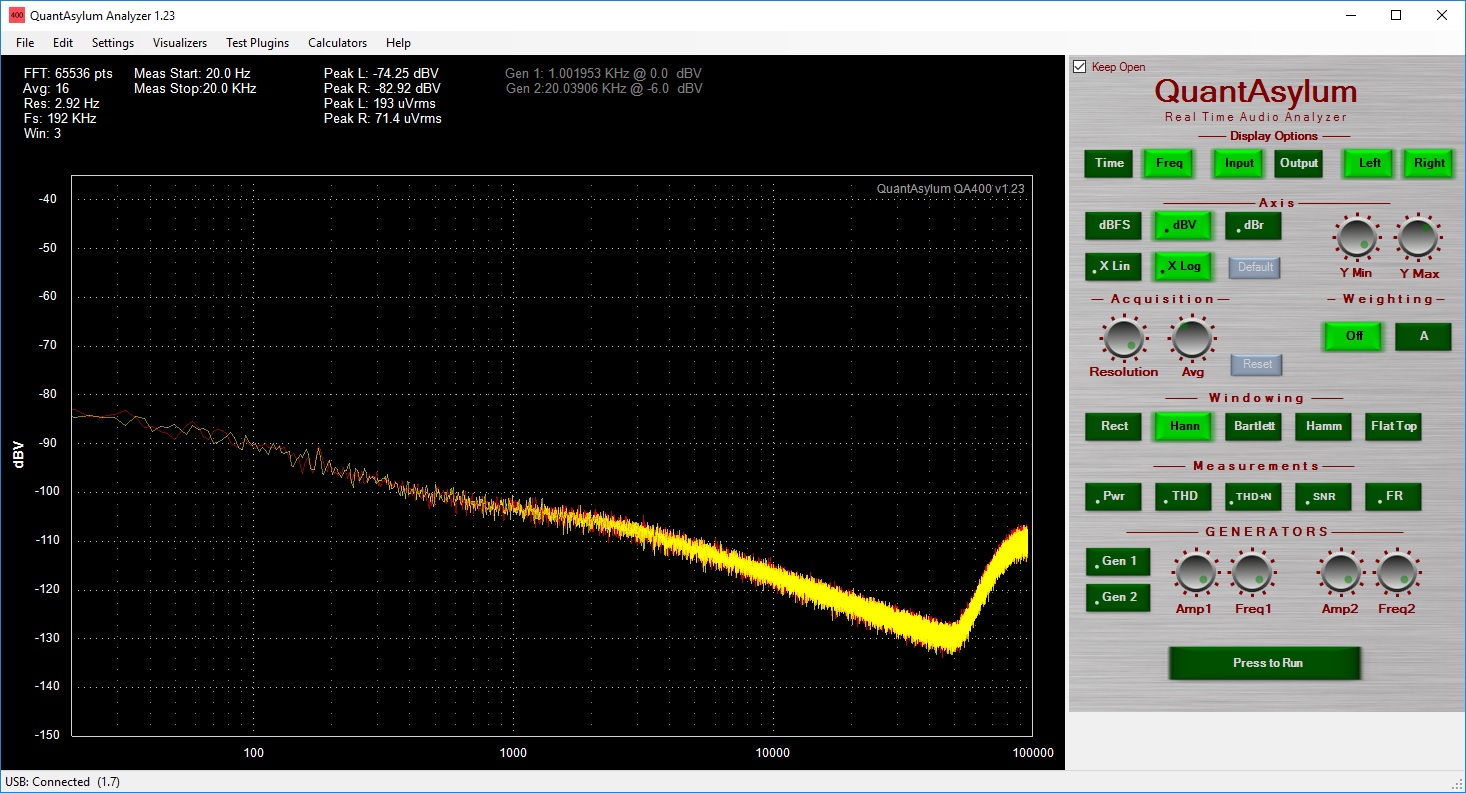Click the Res: 2.92 Hz readout
Image resolution: width=1466 pixels, height=793 pixels.
pyautogui.click(x=62, y=104)
